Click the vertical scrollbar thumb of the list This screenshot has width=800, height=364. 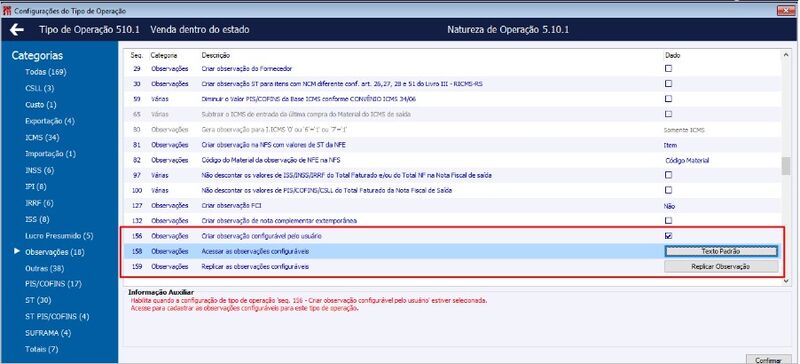786,167
